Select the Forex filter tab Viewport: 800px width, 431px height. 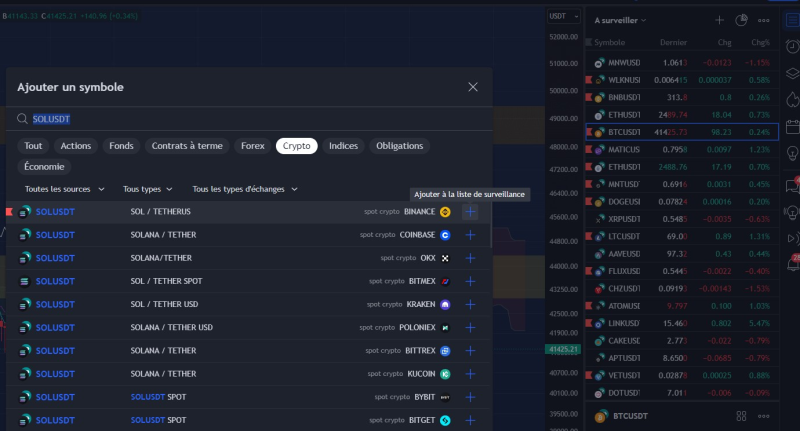253,146
